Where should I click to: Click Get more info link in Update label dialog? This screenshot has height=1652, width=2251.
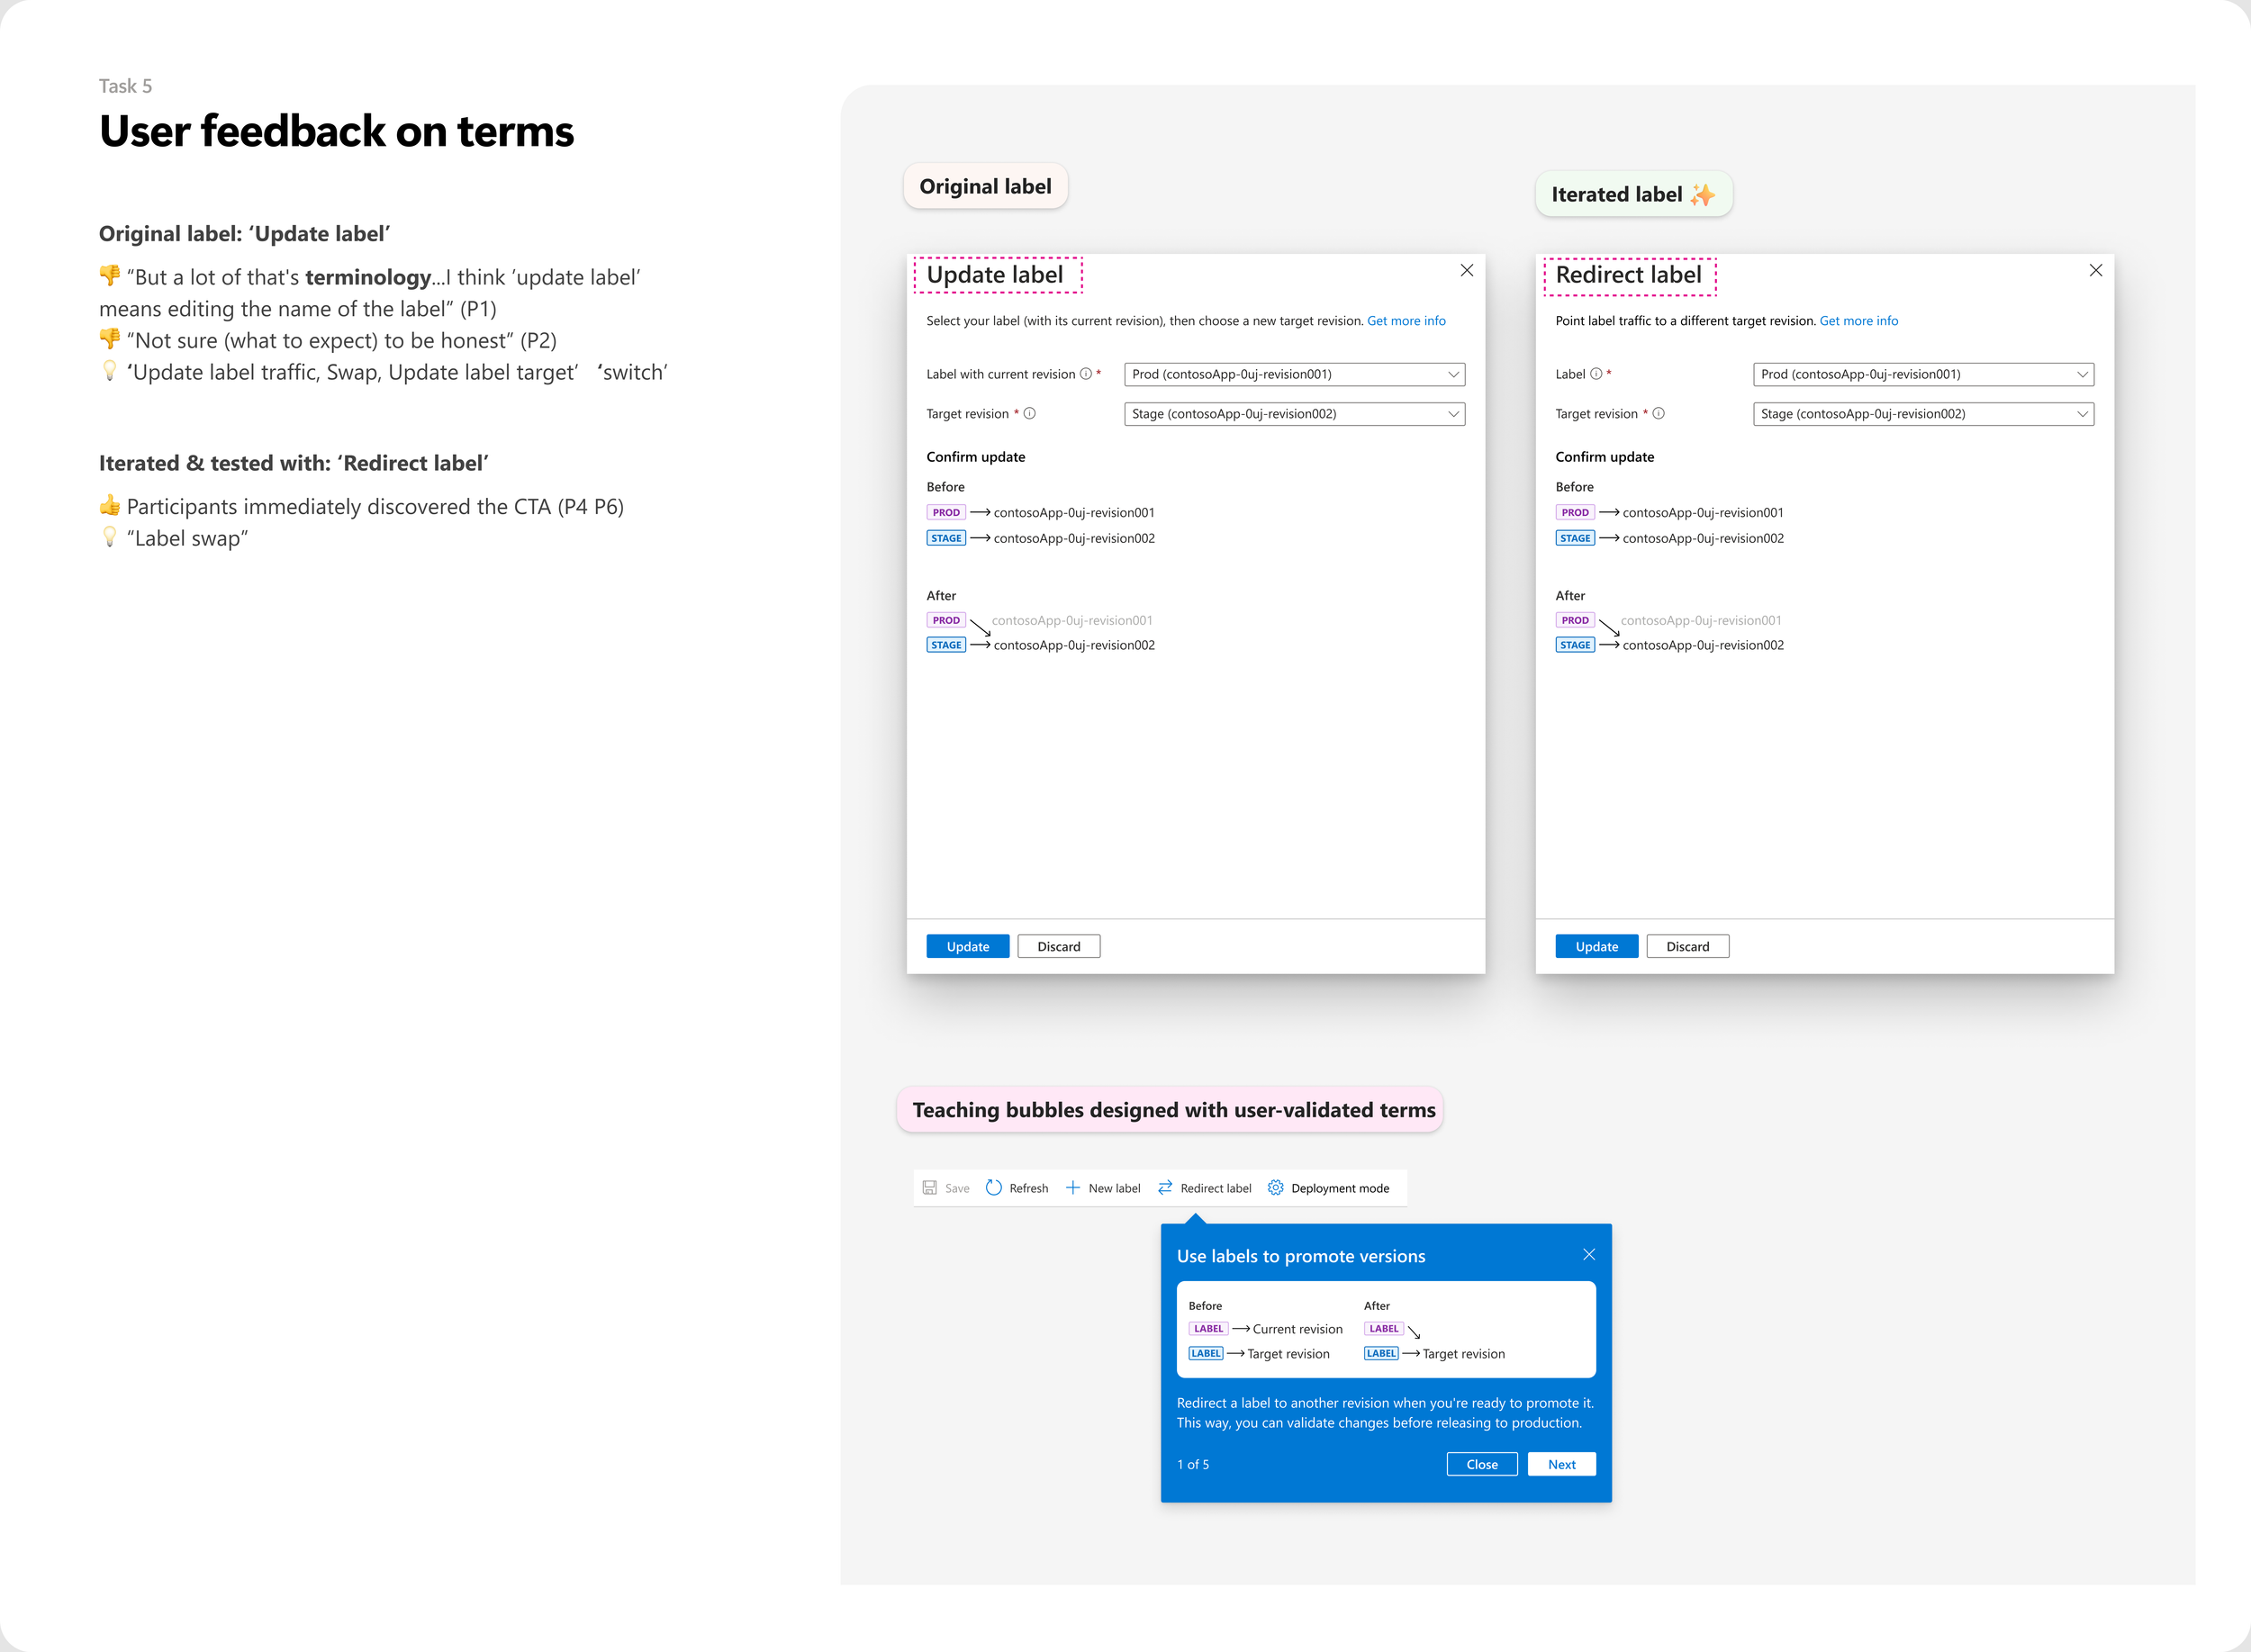coord(1406,321)
